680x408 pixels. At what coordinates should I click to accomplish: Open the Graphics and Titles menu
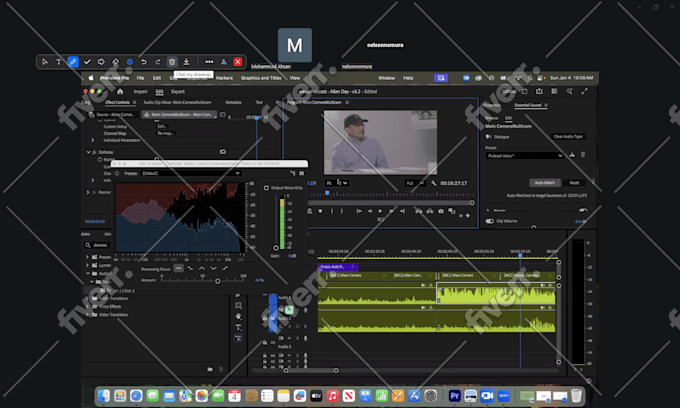(261, 78)
